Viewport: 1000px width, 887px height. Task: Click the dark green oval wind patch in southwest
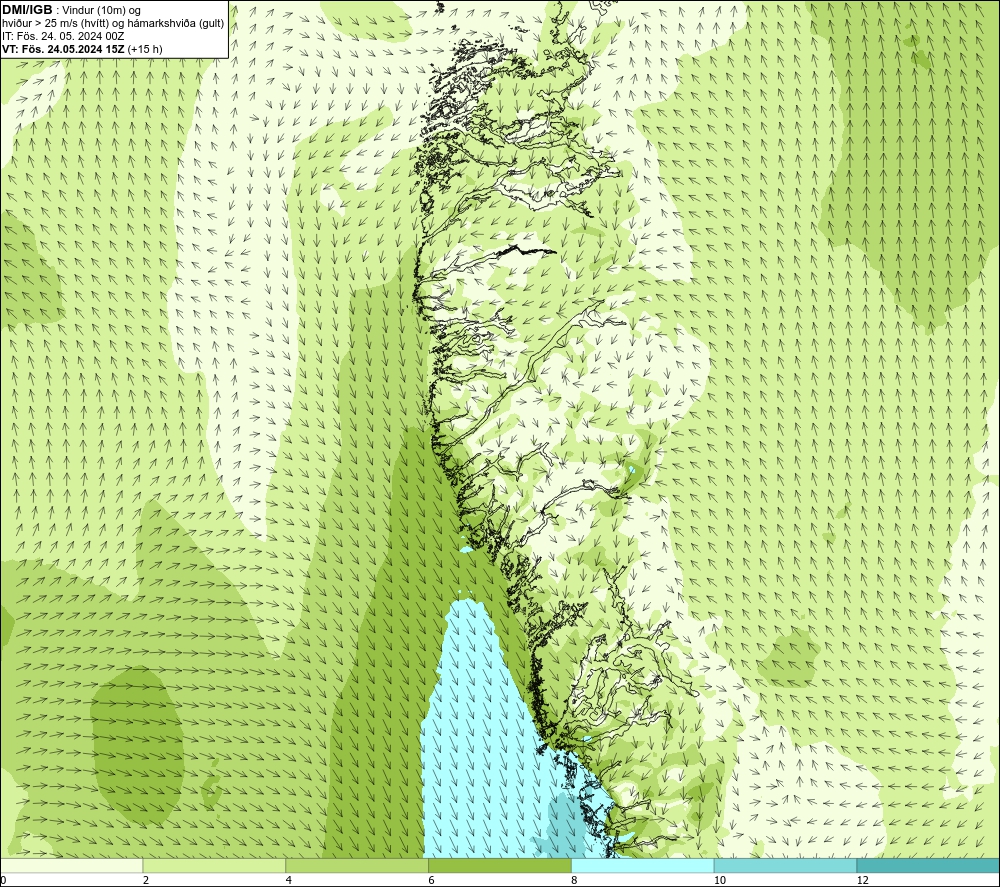pos(135,745)
